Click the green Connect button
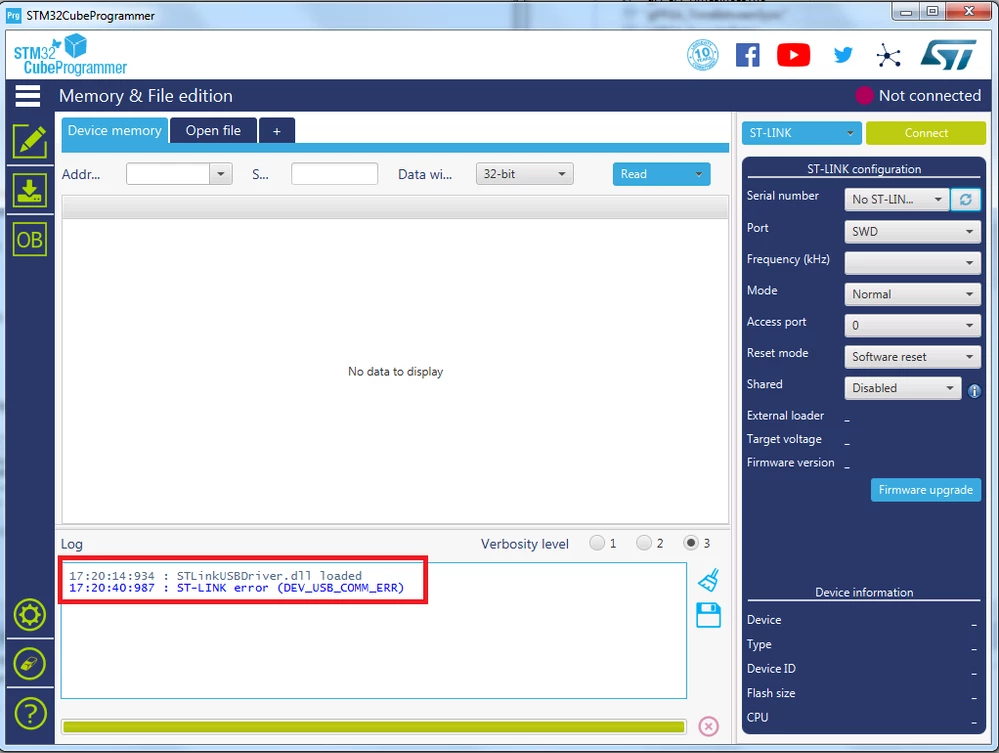The height and width of the screenshot is (753, 999). 926,133
